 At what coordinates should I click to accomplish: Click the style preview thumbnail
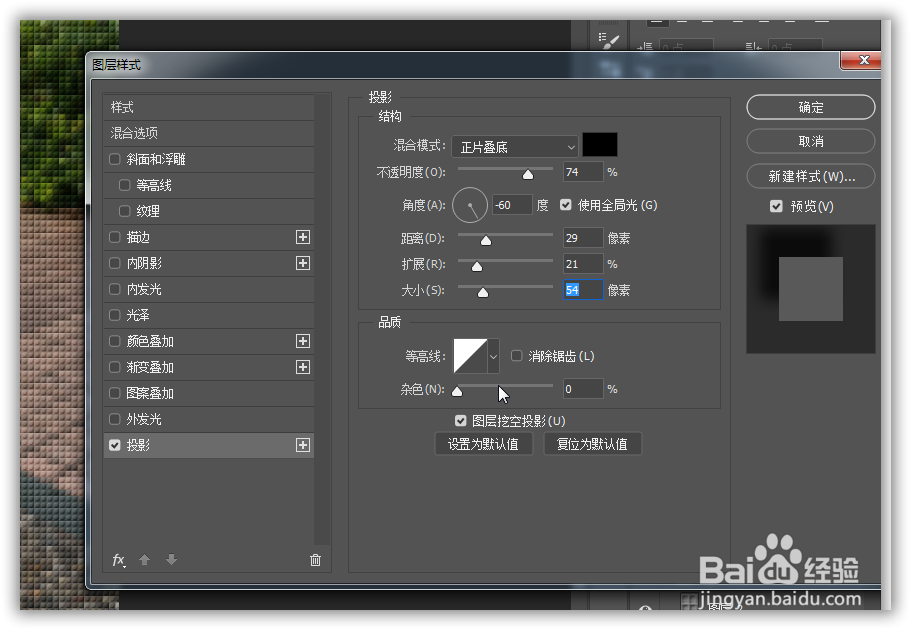[x=810, y=289]
